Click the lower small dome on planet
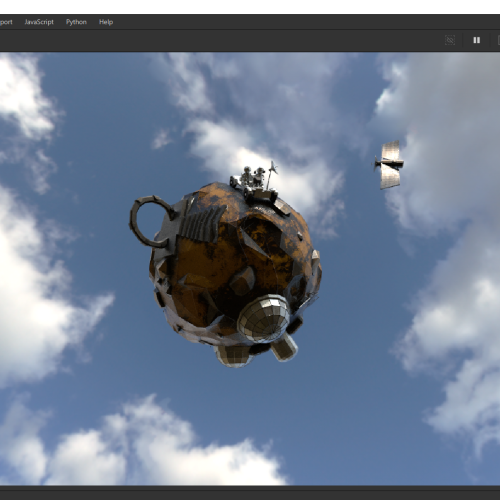 tap(233, 356)
